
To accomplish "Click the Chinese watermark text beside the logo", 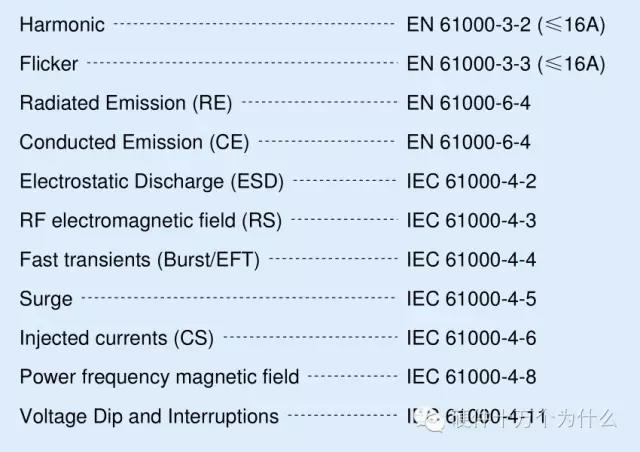I will tap(530, 422).
